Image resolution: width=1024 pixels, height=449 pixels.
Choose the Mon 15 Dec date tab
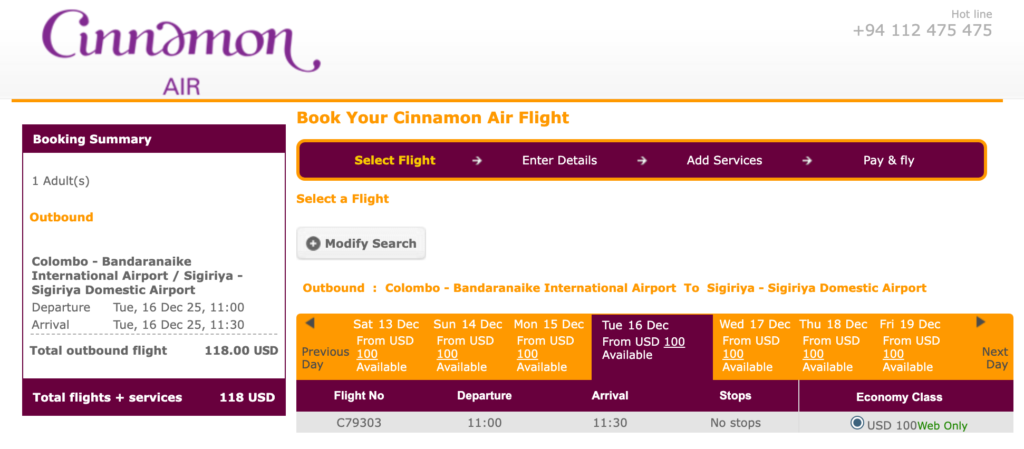548,345
